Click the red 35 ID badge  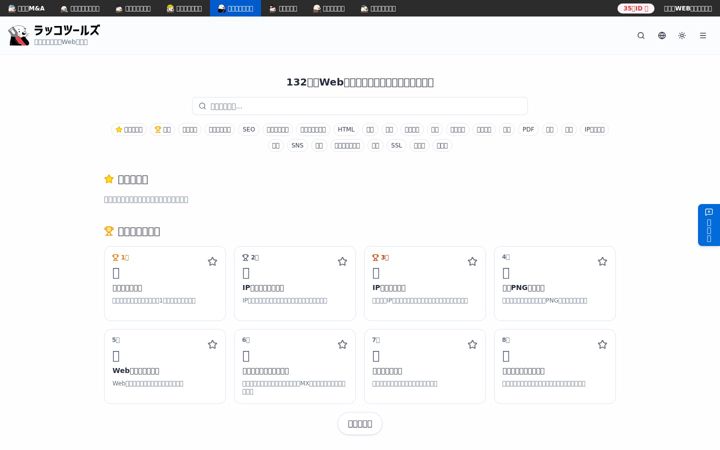tap(636, 8)
